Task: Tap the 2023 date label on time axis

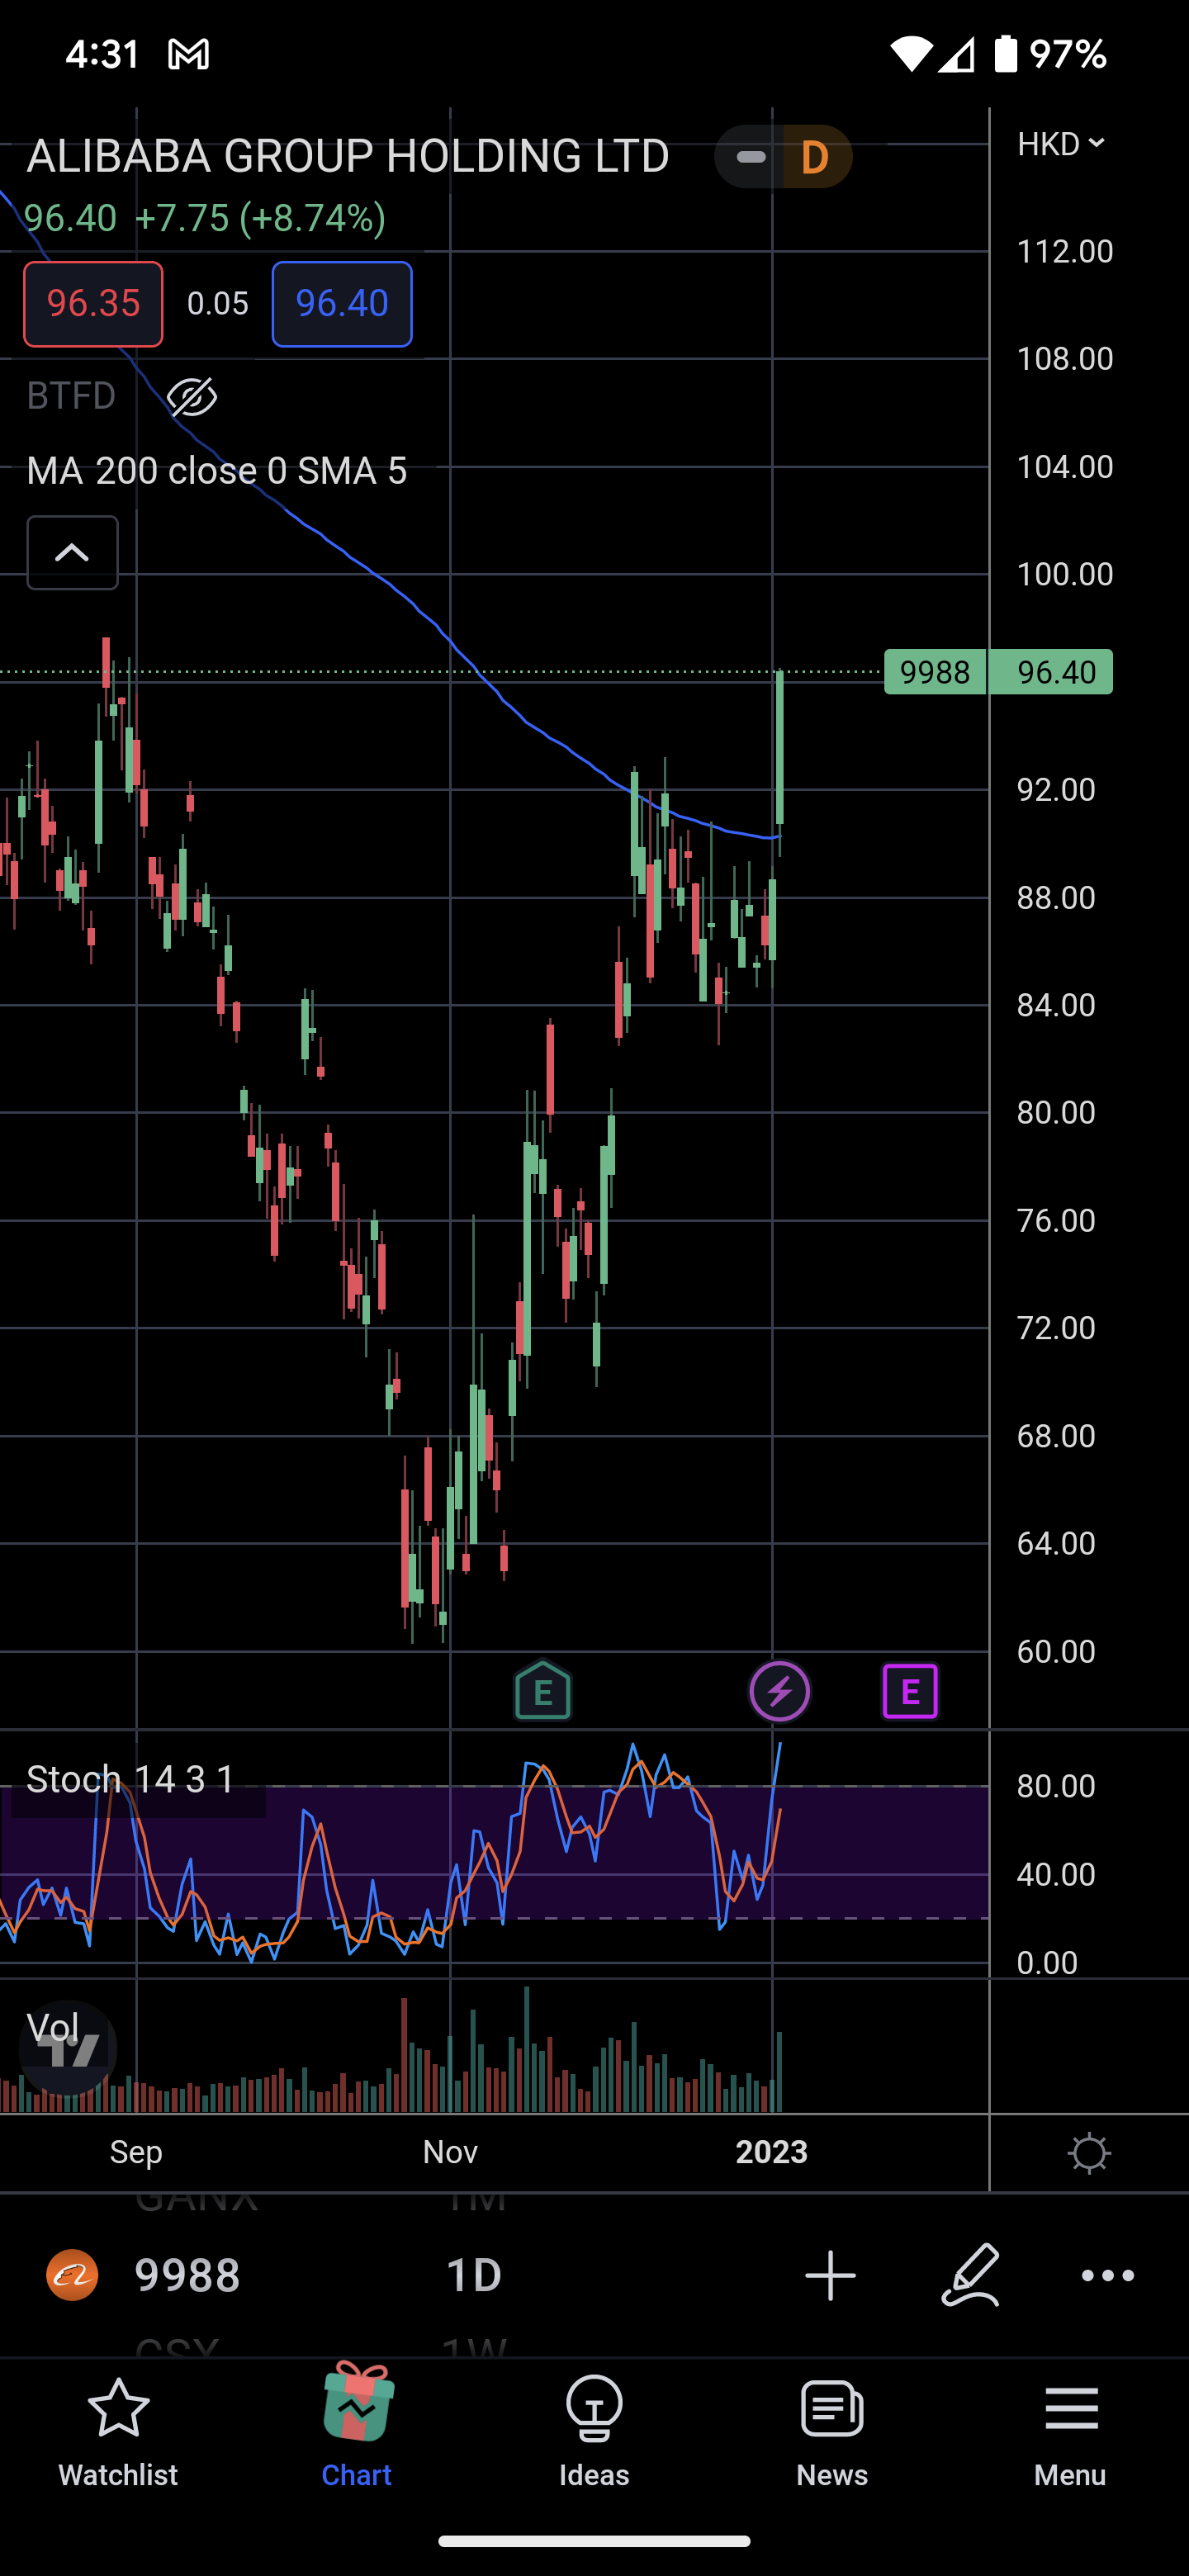Action: click(772, 2152)
